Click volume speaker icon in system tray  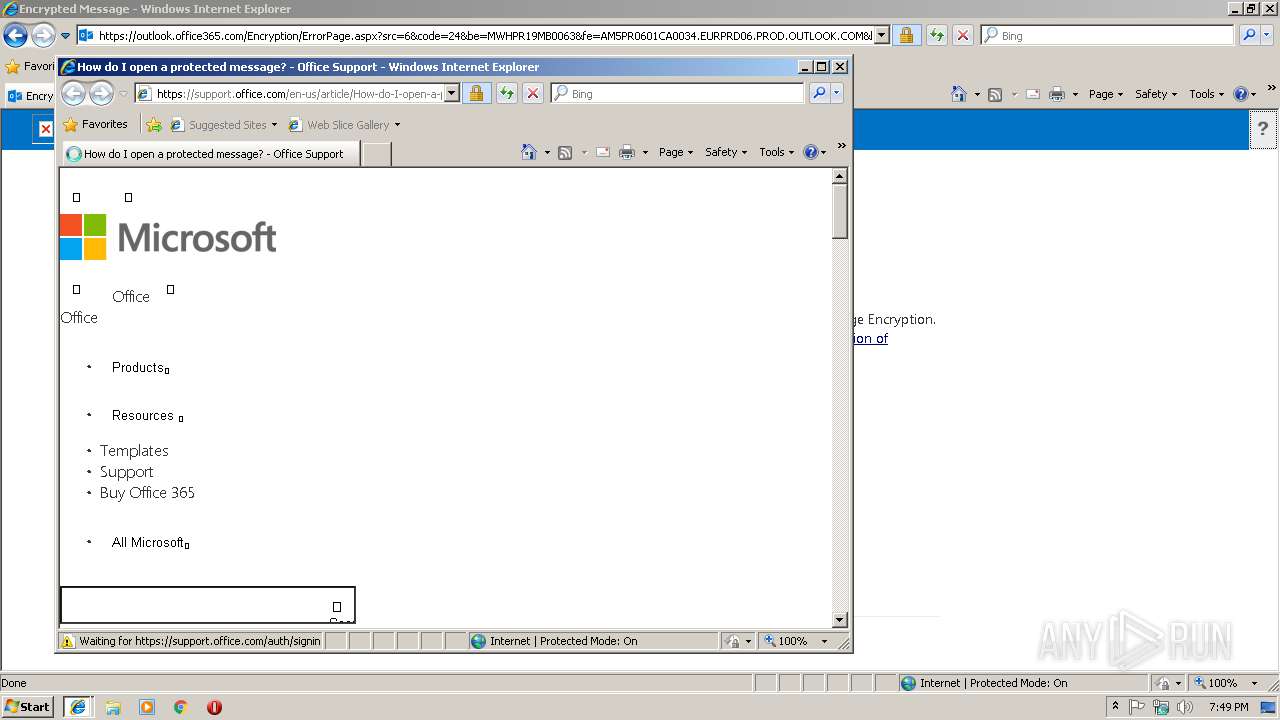[x=1185, y=707]
